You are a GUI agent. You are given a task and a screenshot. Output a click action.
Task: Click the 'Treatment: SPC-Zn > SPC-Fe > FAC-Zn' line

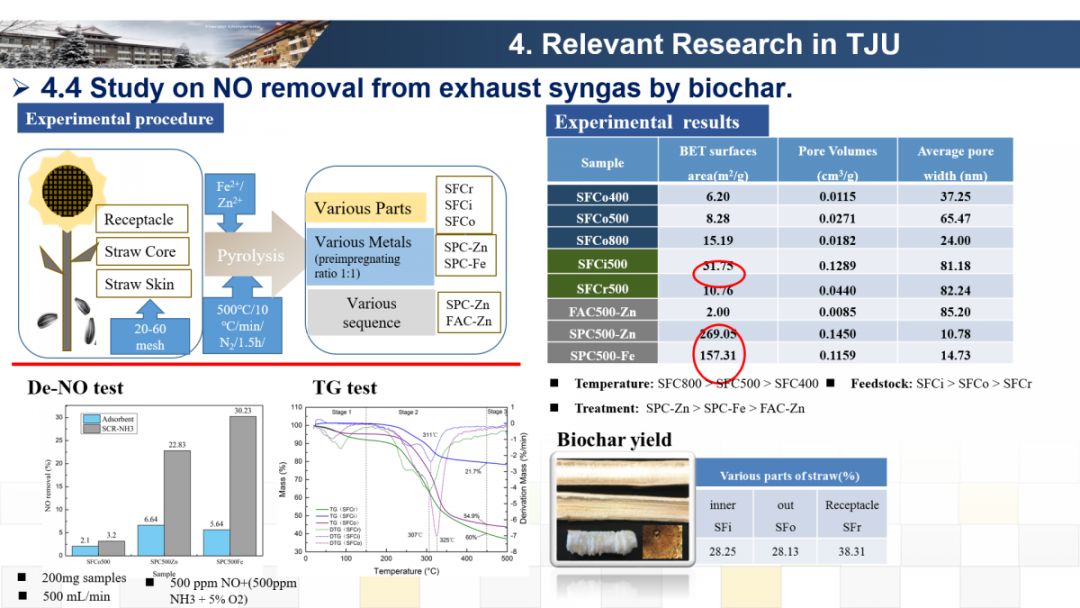(x=689, y=408)
